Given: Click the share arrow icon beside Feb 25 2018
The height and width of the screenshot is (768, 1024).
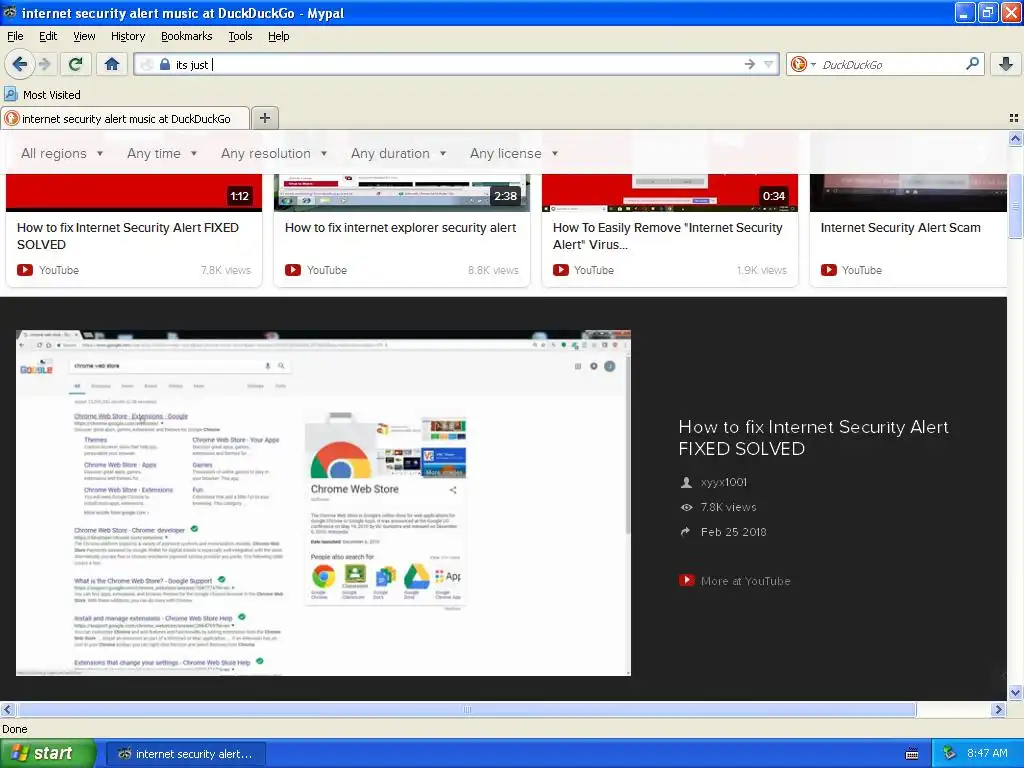Looking at the screenshot, I should [686, 532].
